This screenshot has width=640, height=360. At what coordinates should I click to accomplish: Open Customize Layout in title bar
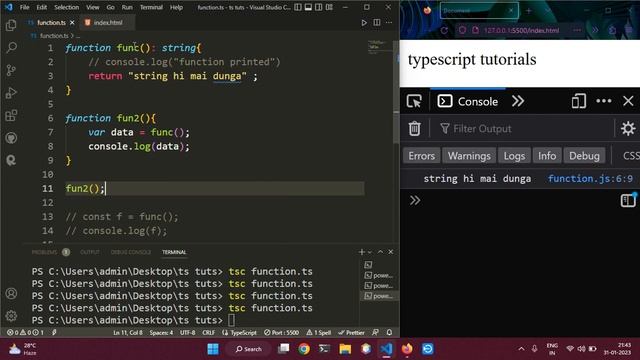click(329, 7)
